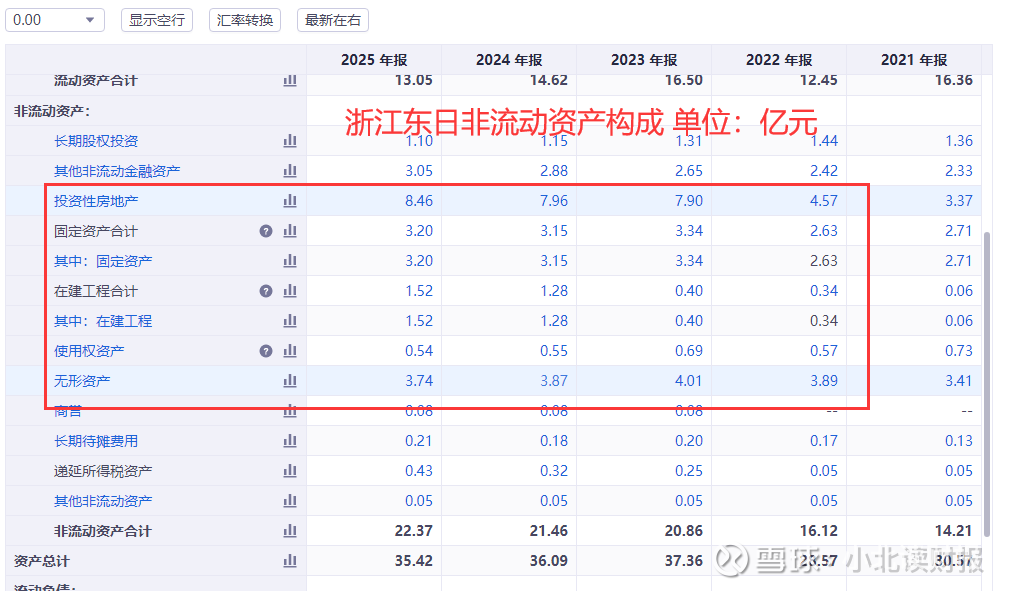
Task: Open the 其中：固定资产 link
Action: click(x=103, y=261)
